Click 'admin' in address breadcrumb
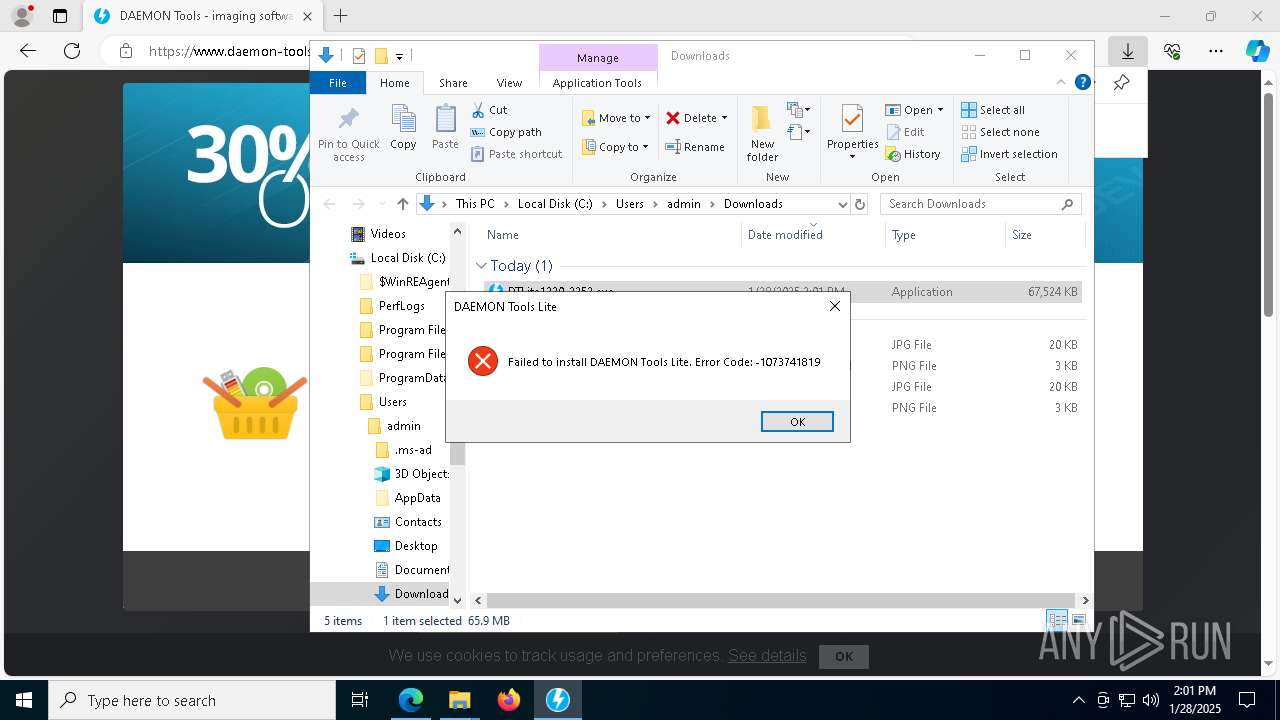The height and width of the screenshot is (720, 1280). tap(684, 204)
